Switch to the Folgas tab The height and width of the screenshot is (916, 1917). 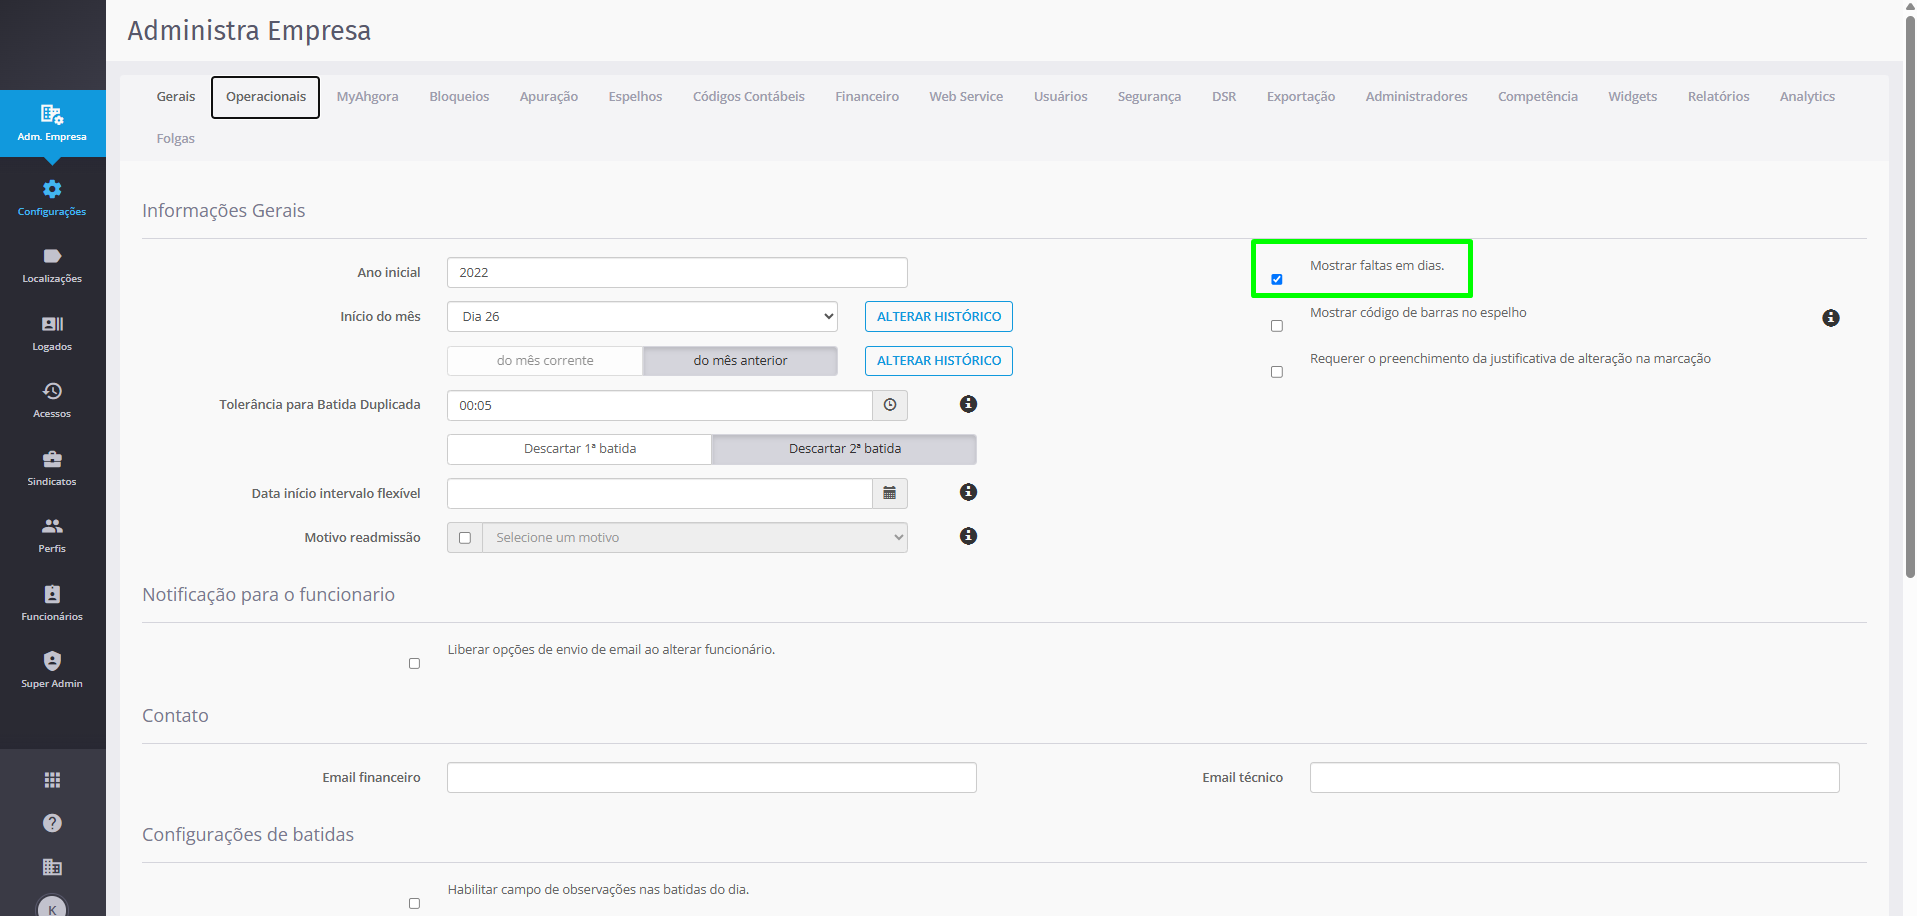176,139
